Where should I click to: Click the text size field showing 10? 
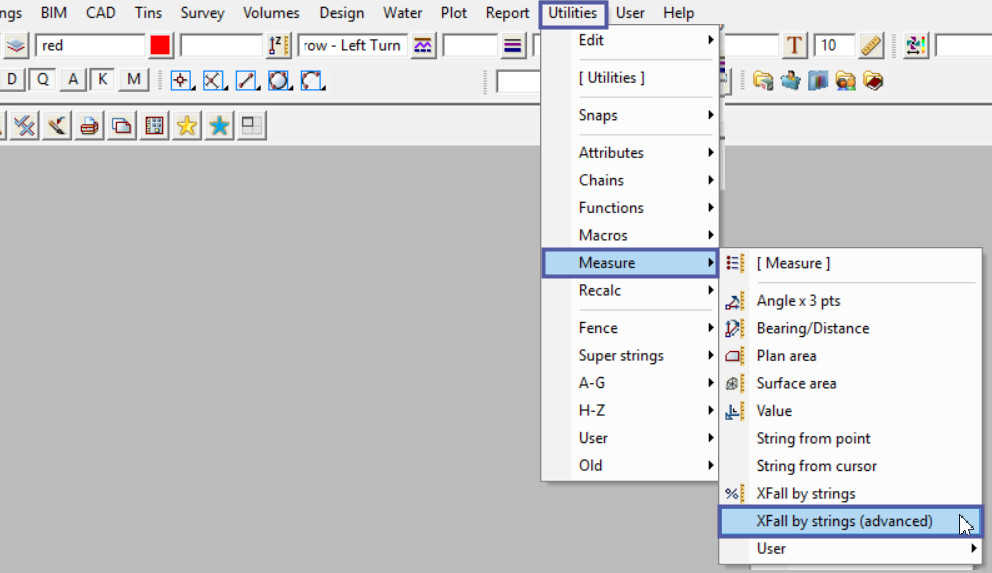[x=833, y=46]
